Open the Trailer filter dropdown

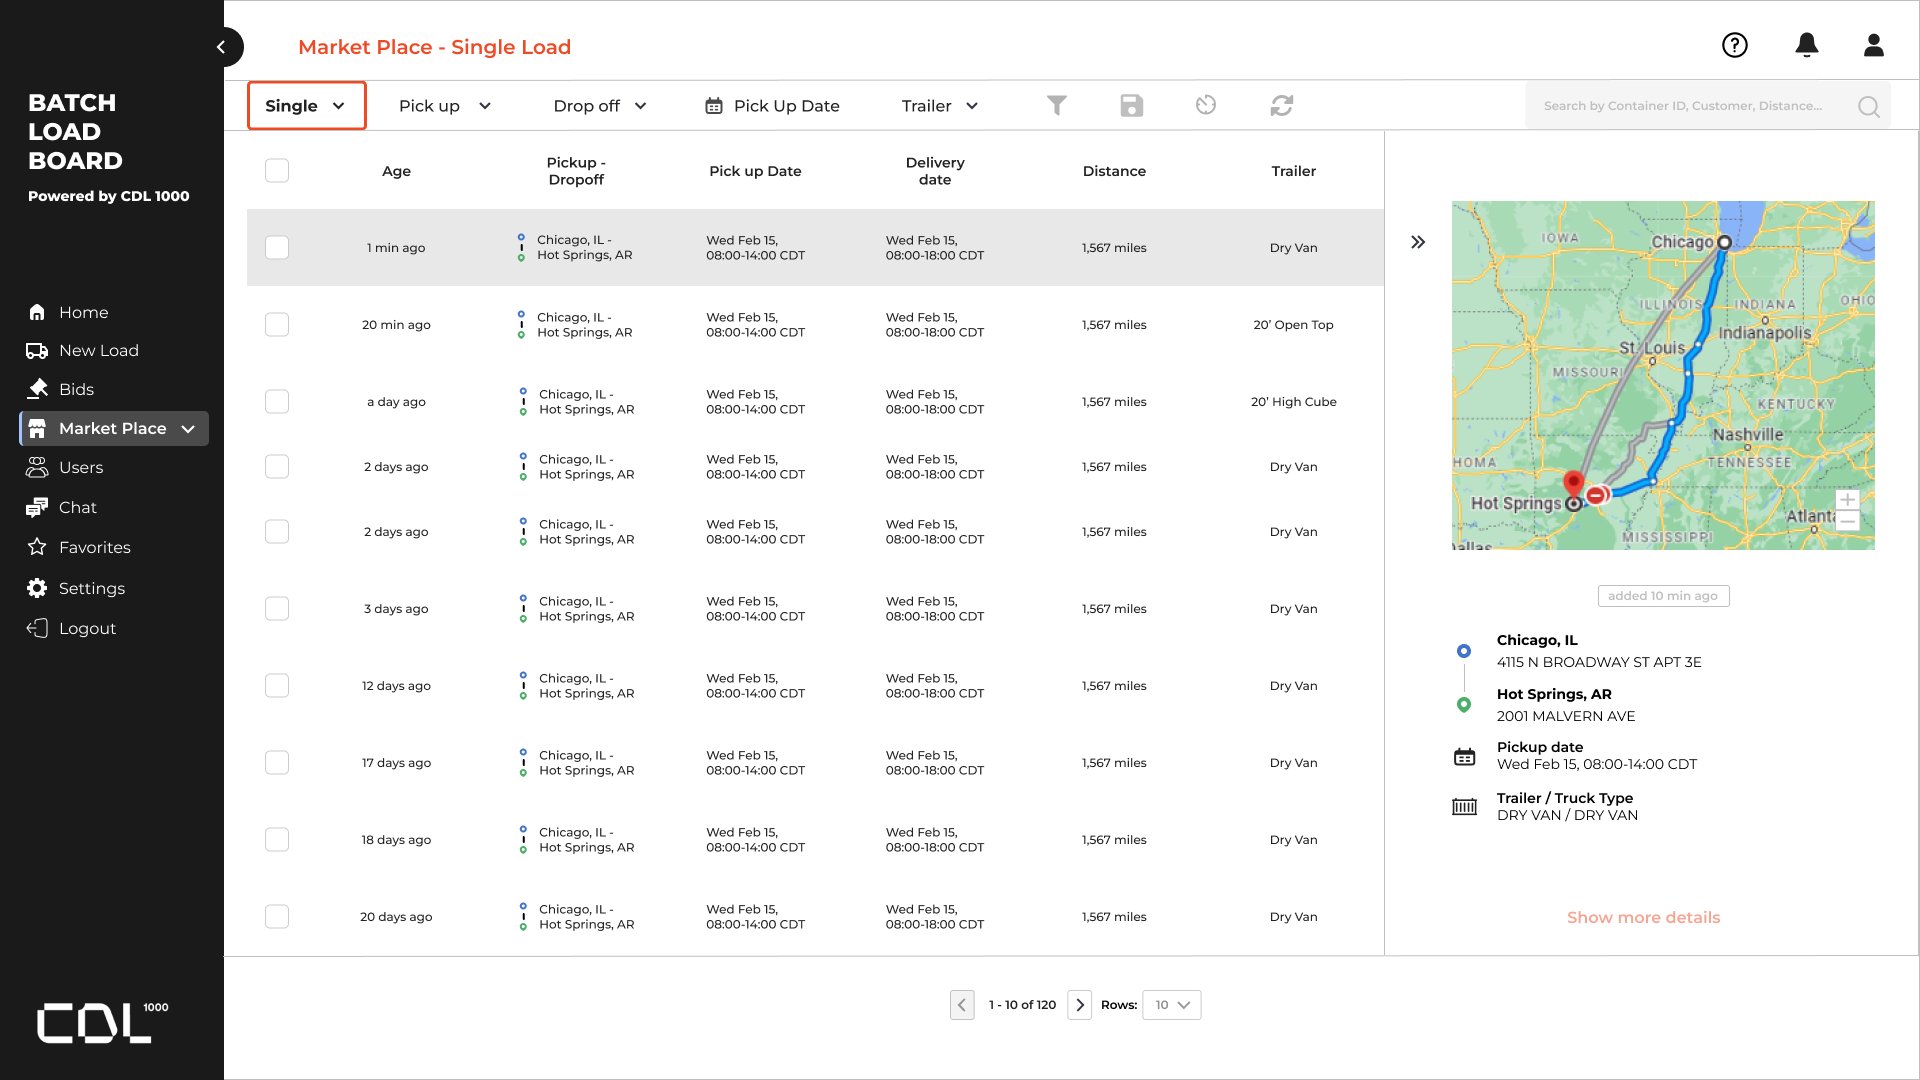940,106
